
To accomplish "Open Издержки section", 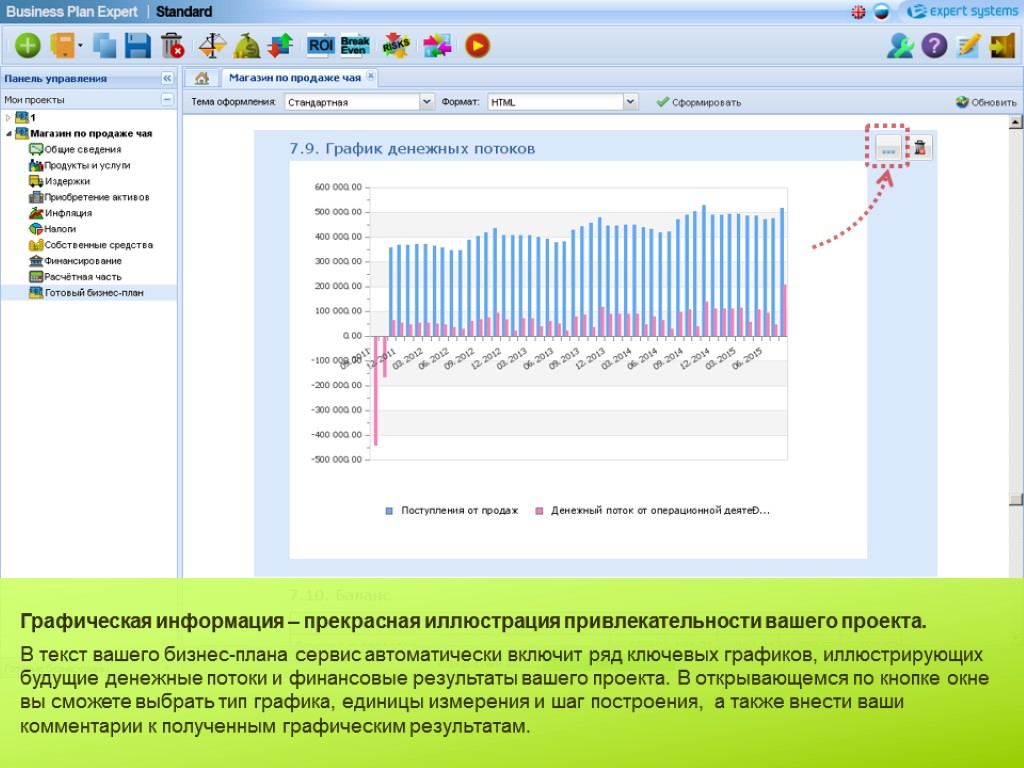I will click(x=59, y=181).
